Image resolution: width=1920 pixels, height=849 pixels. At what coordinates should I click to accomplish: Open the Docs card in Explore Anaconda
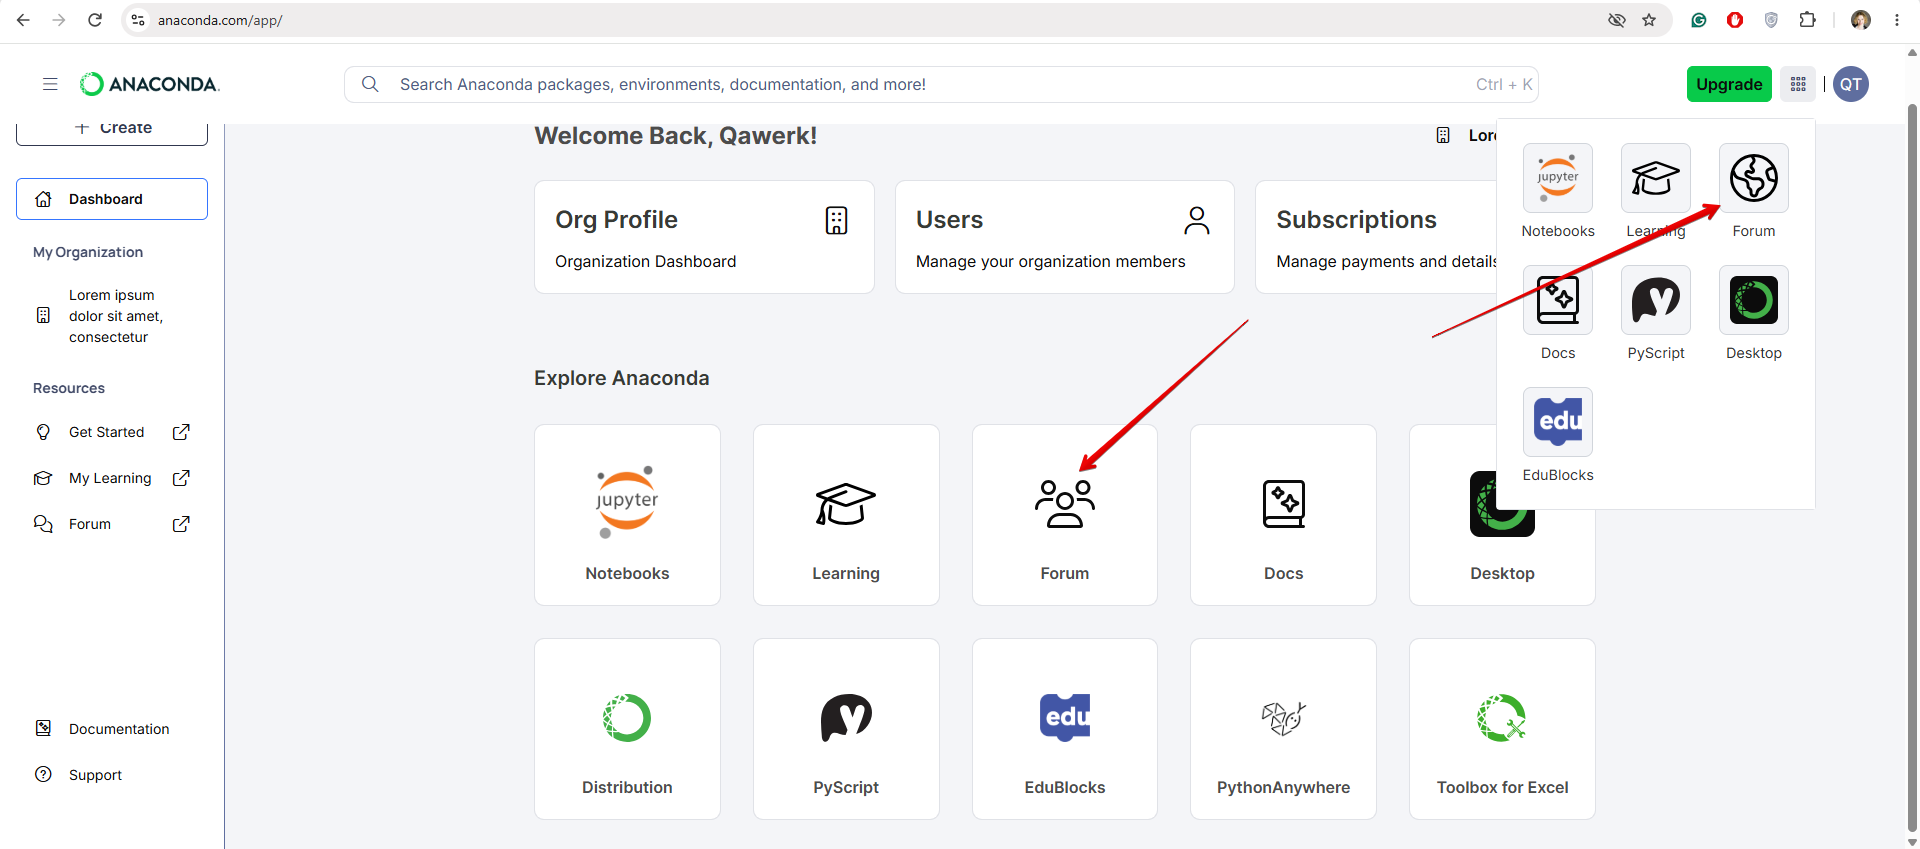(x=1283, y=515)
